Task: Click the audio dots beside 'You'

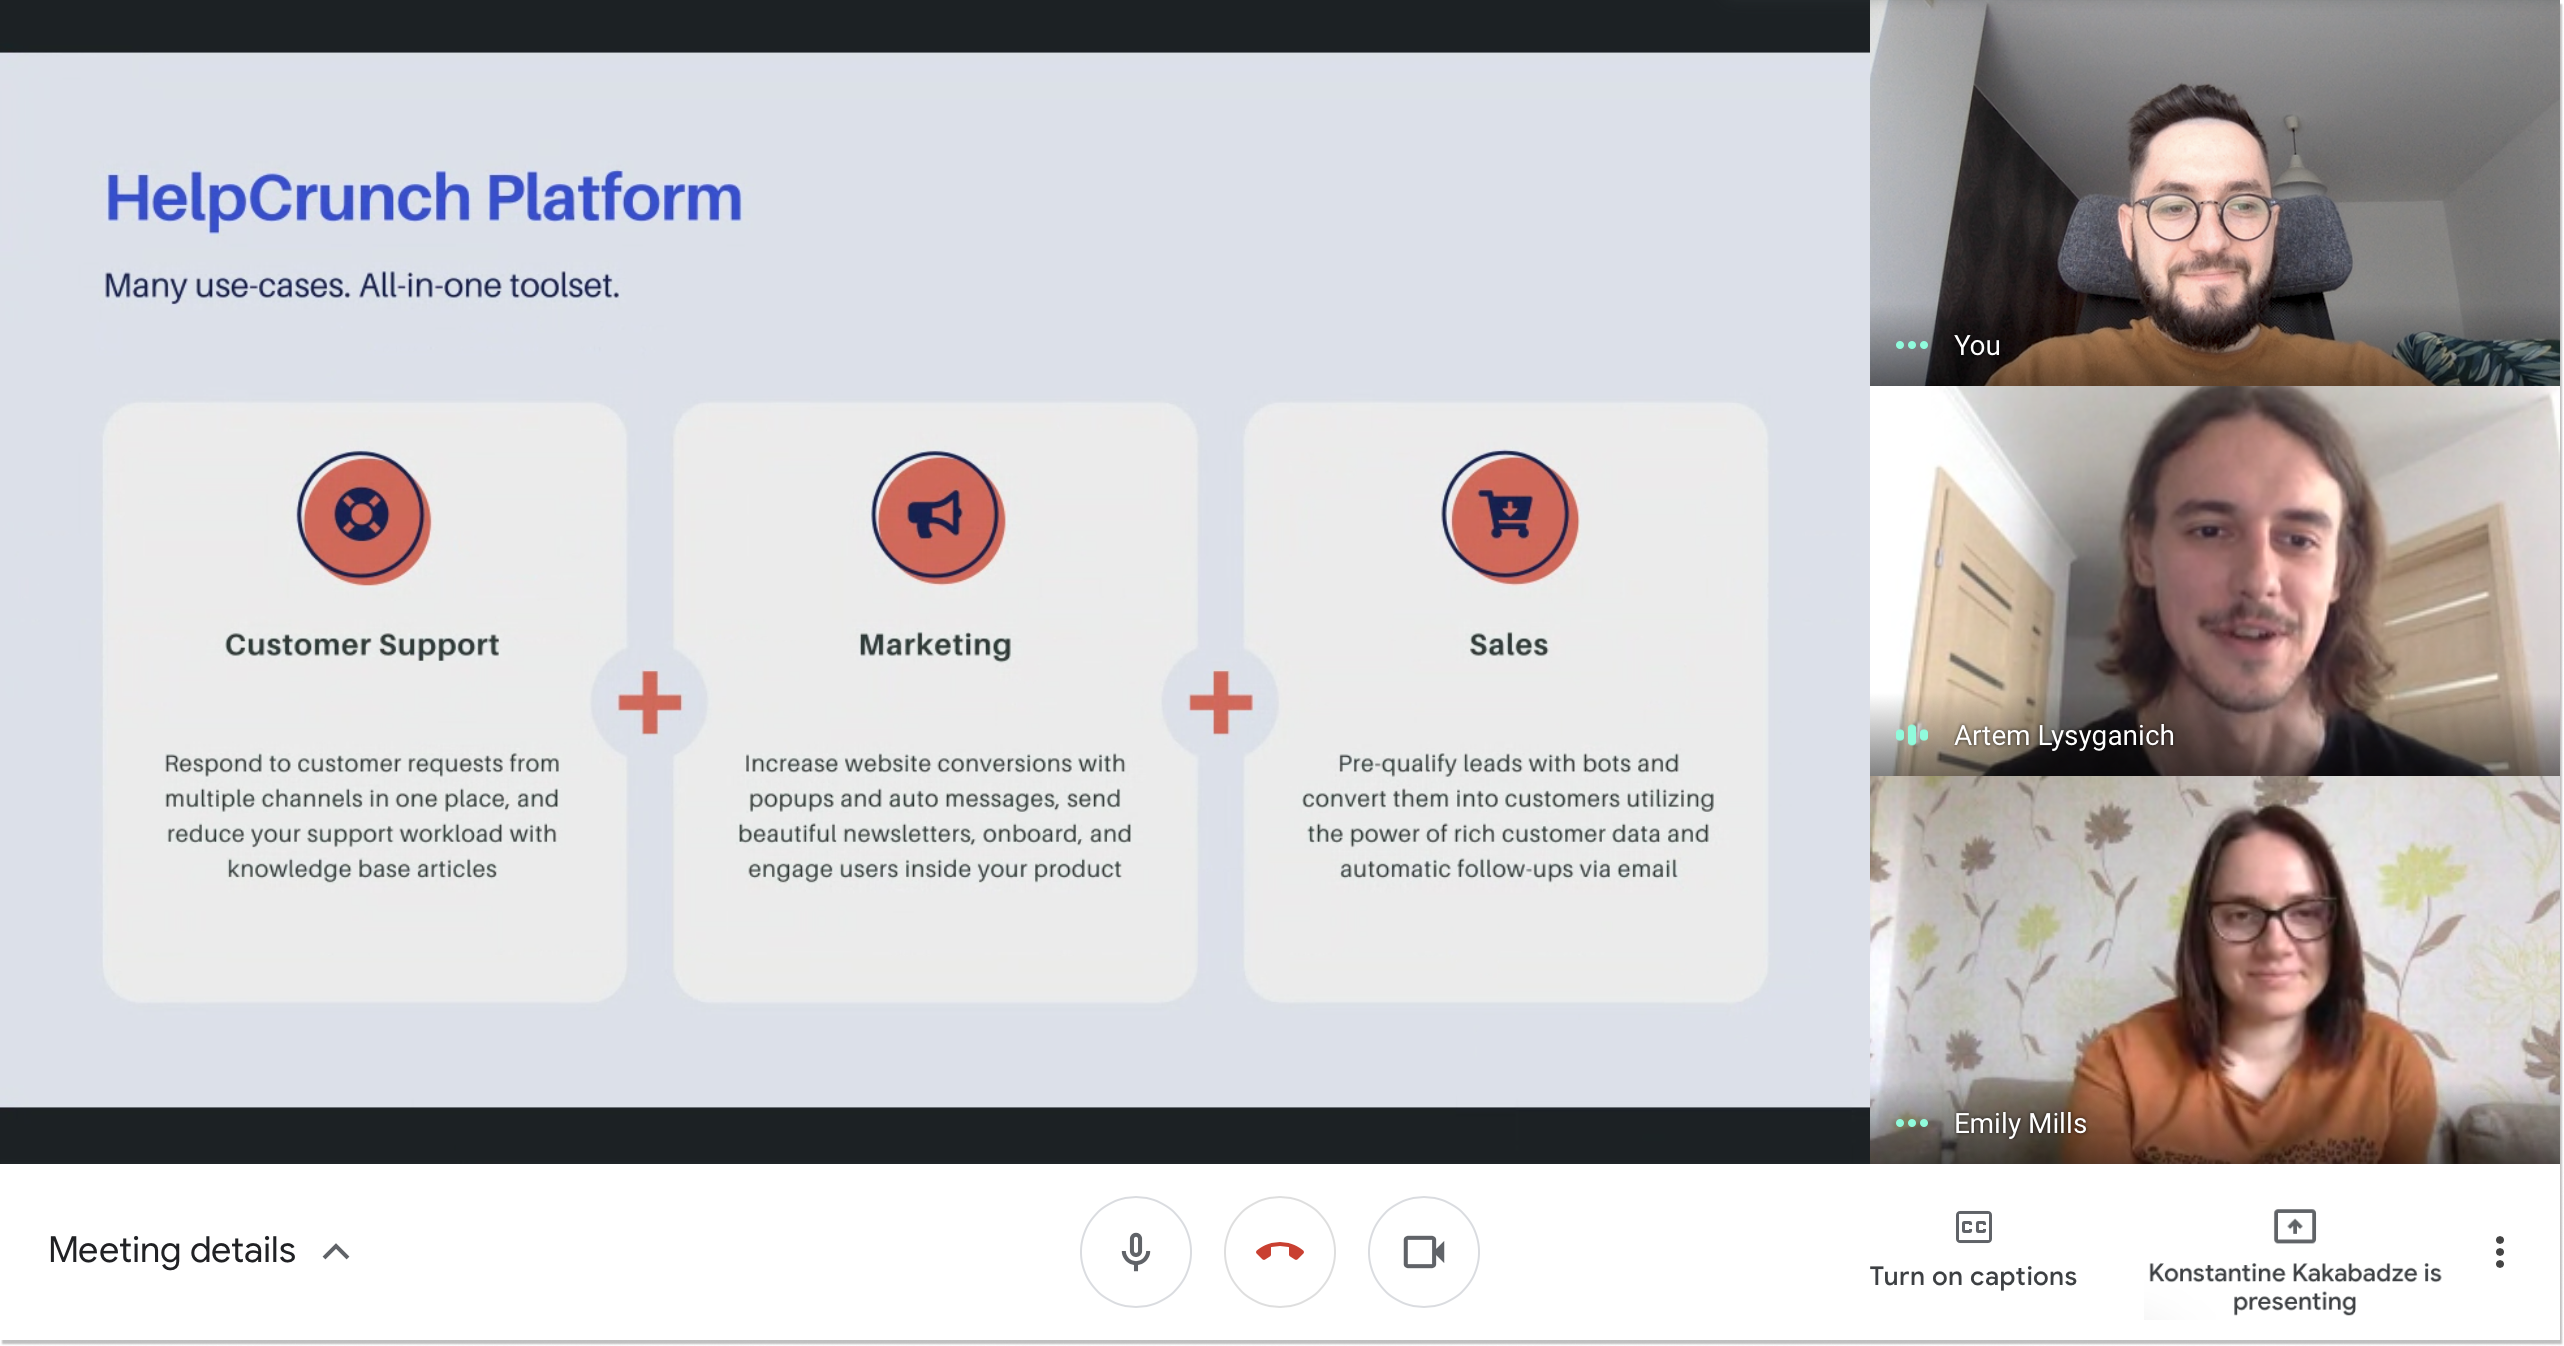Action: 1911,345
